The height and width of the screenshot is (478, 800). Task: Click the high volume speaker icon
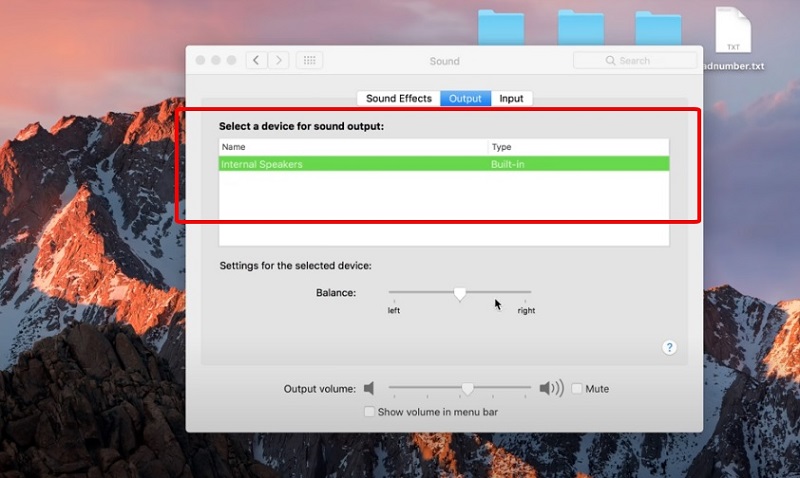coord(550,388)
